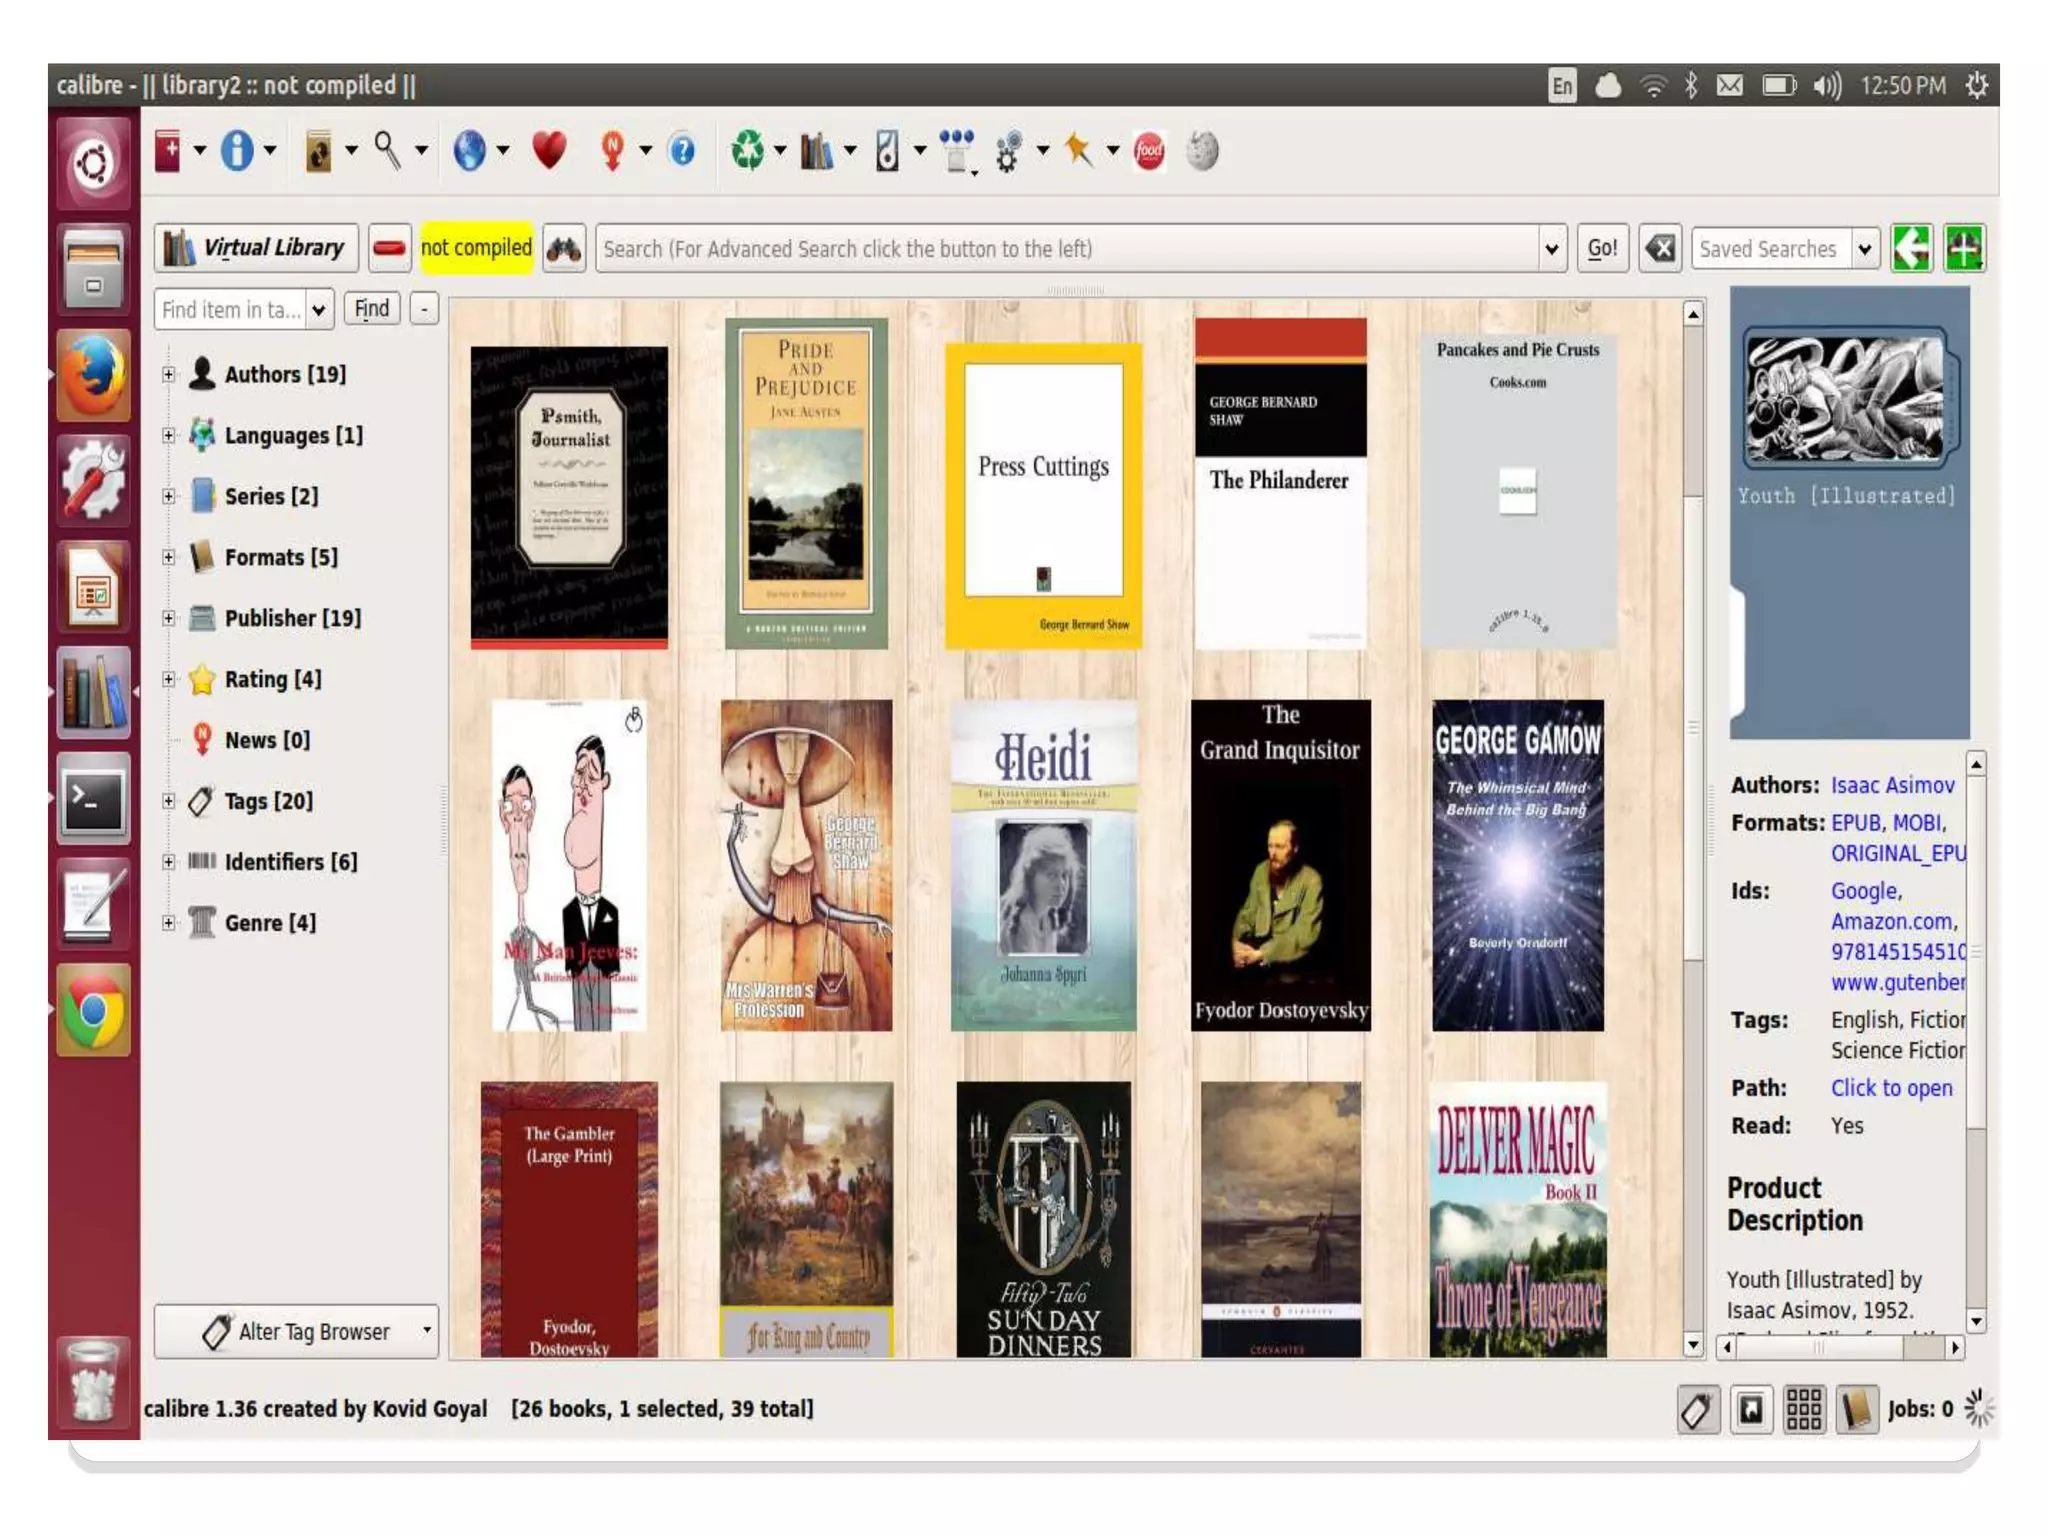Open the Virtual Library menu button
The image size is (2048, 1536).
click(x=256, y=248)
